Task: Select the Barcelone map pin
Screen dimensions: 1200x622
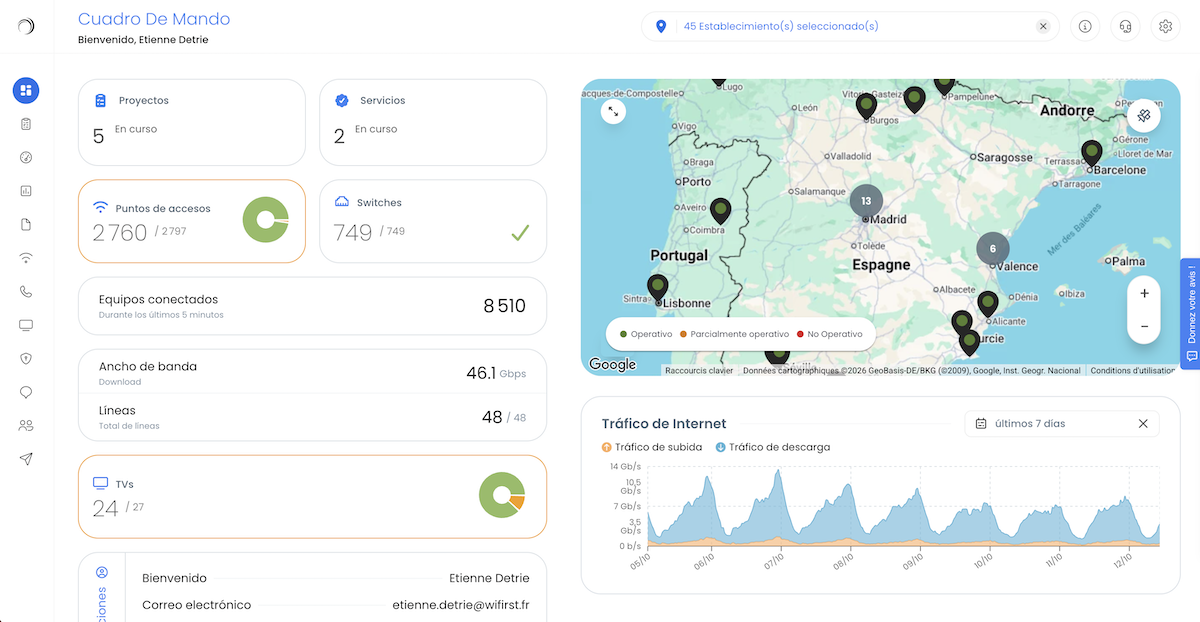Action: tap(1092, 154)
